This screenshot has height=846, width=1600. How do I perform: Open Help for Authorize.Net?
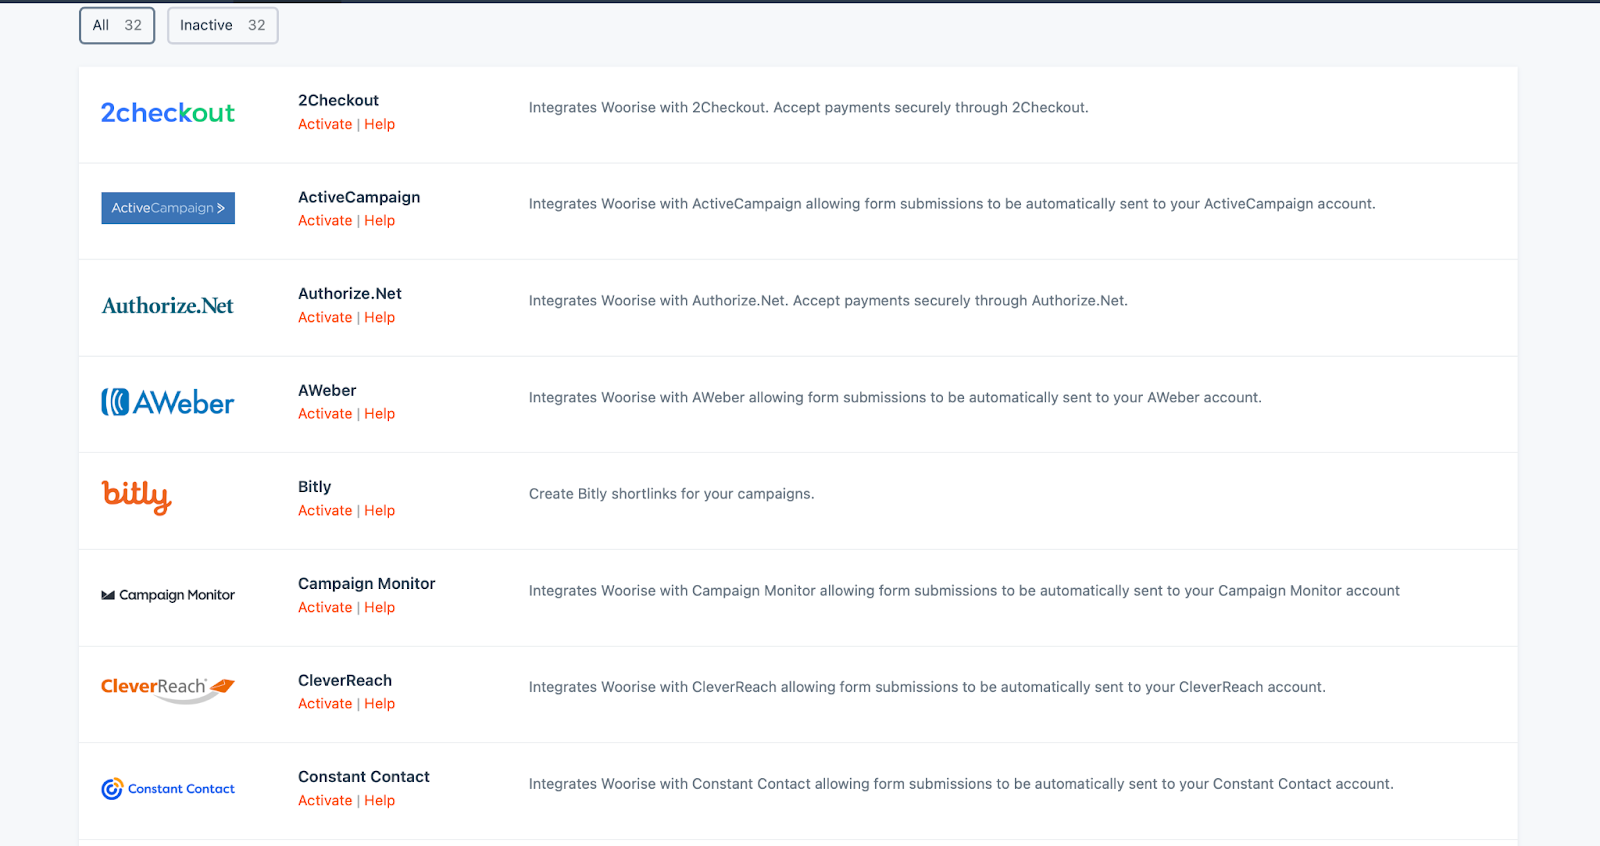(380, 317)
